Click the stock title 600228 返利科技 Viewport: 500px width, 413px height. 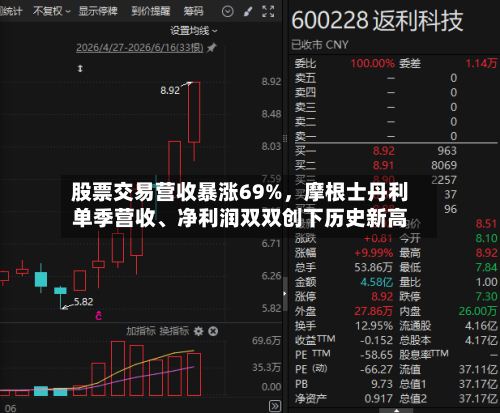click(377, 21)
